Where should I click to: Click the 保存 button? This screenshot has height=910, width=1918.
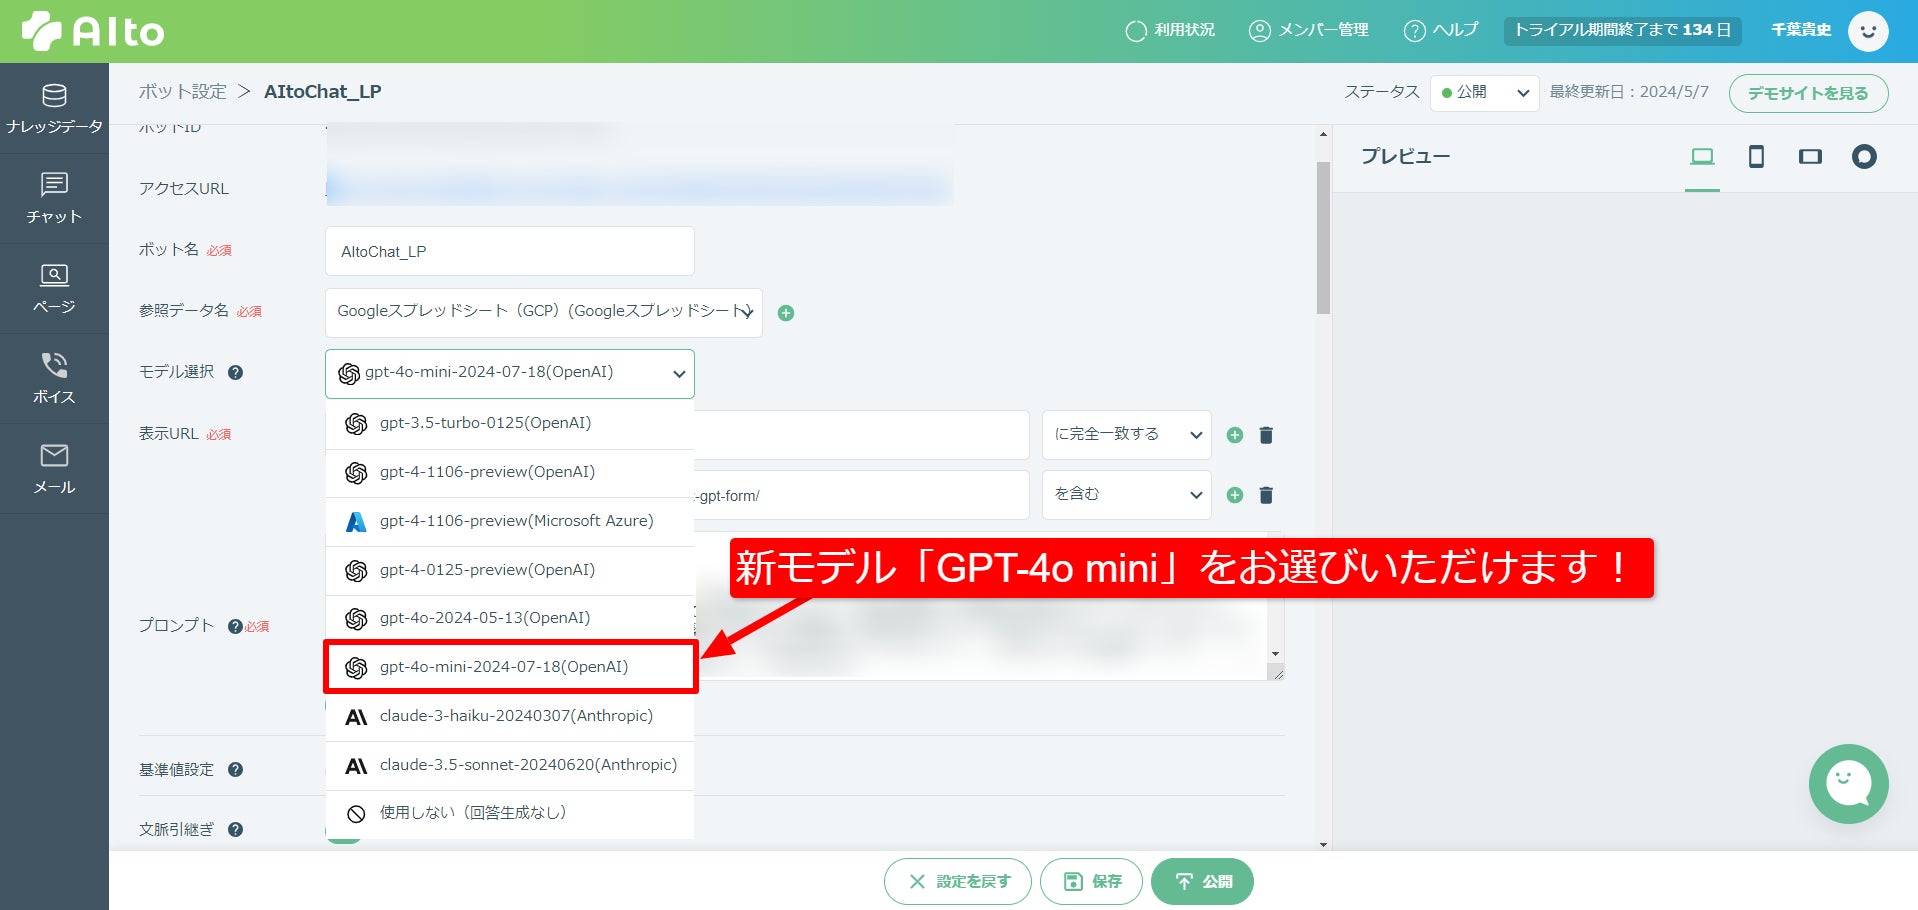(1091, 881)
